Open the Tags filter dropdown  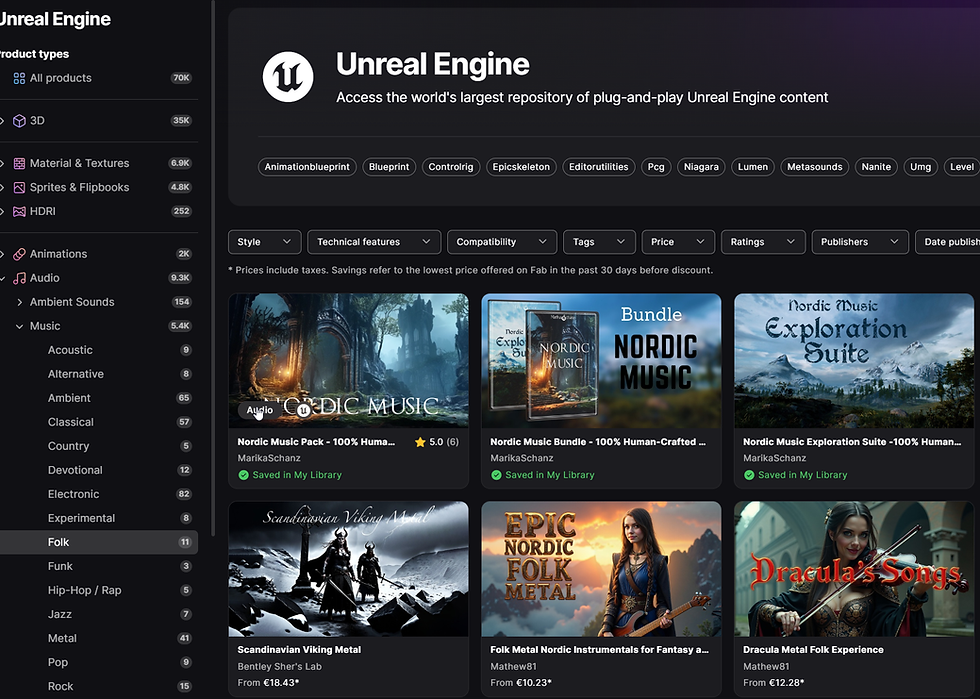point(599,242)
